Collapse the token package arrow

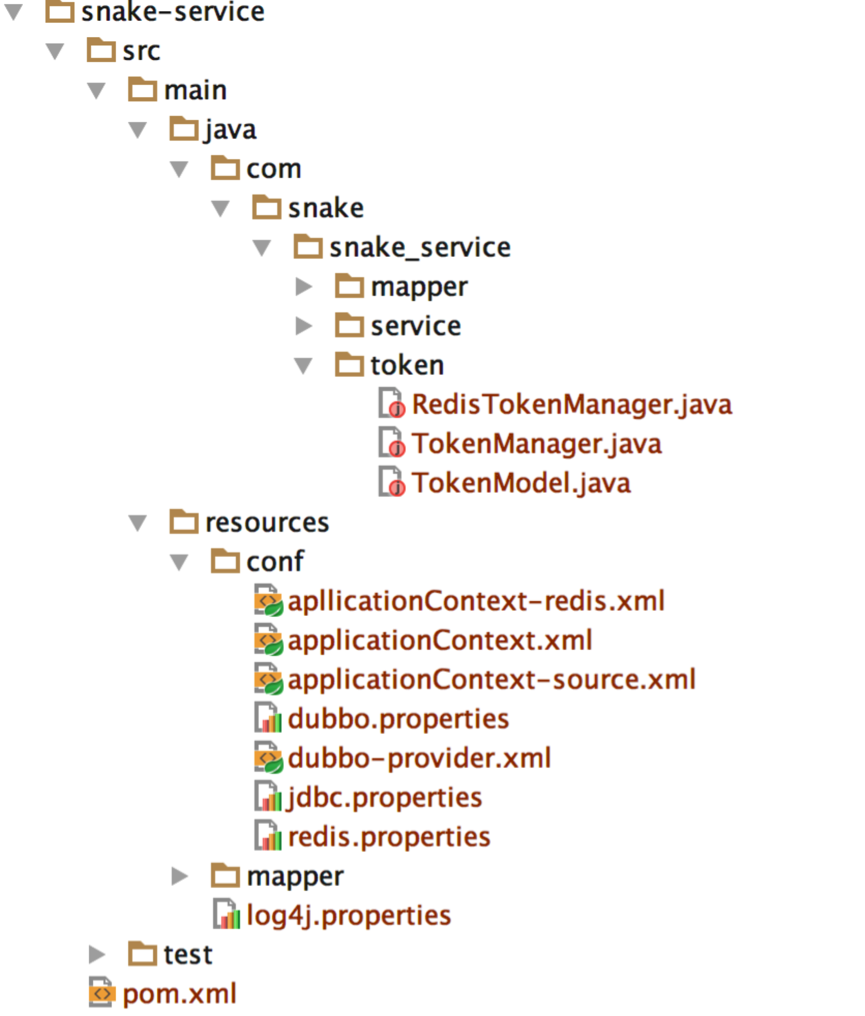click(x=304, y=366)
